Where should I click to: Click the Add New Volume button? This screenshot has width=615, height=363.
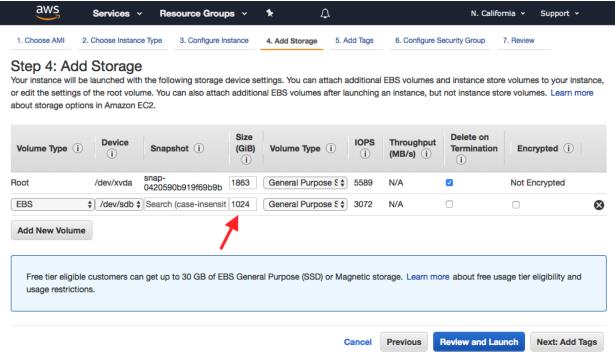click(x=51, y=230)
